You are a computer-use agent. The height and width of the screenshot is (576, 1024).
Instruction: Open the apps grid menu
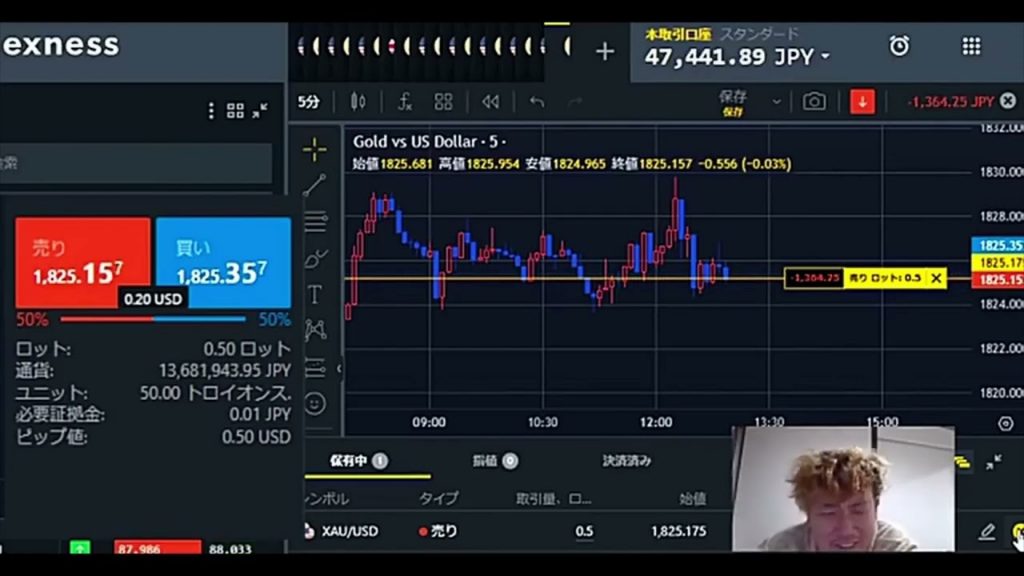click(971, 46)
